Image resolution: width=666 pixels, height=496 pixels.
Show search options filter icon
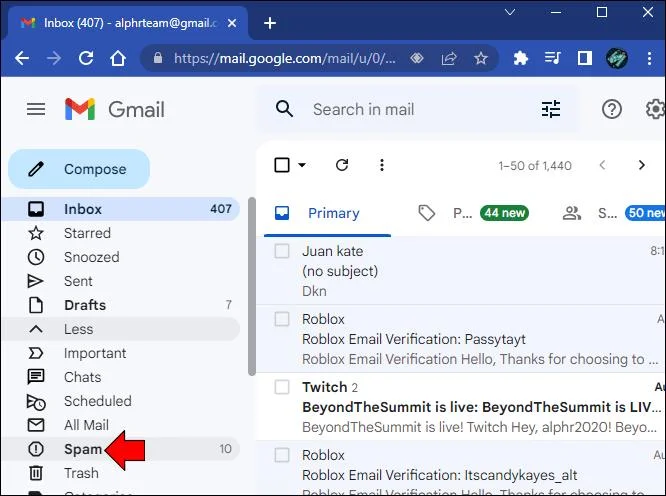[551, 109]
